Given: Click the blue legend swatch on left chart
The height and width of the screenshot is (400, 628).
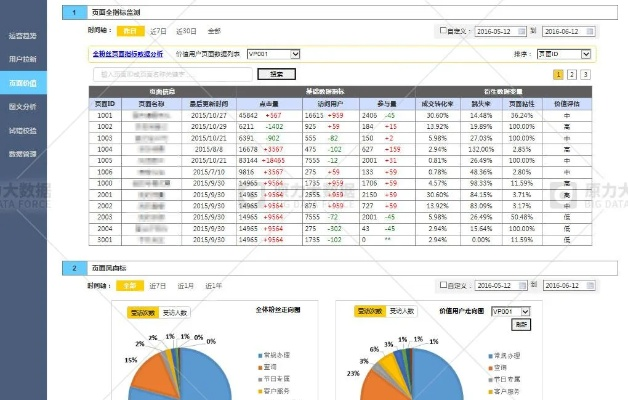Looking at the screenshot, I should (x=258, y=354).
